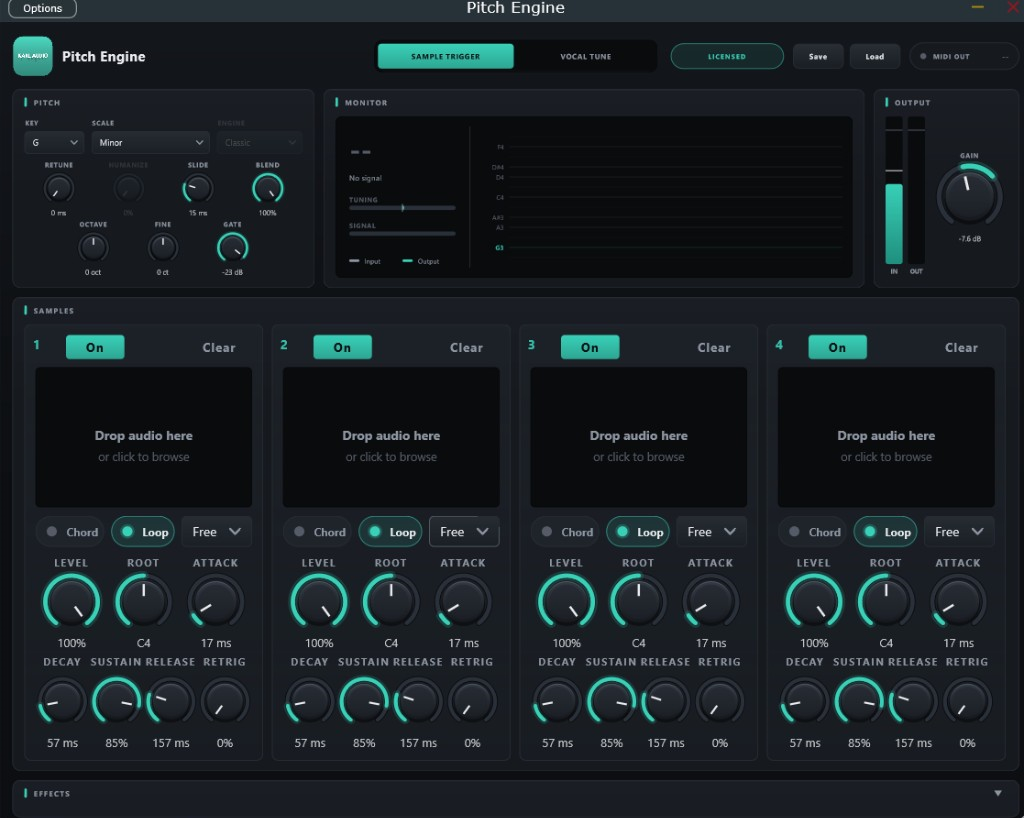Click sample 1 Level knob
Viewport: 1024px width, 818px height.
71,601
